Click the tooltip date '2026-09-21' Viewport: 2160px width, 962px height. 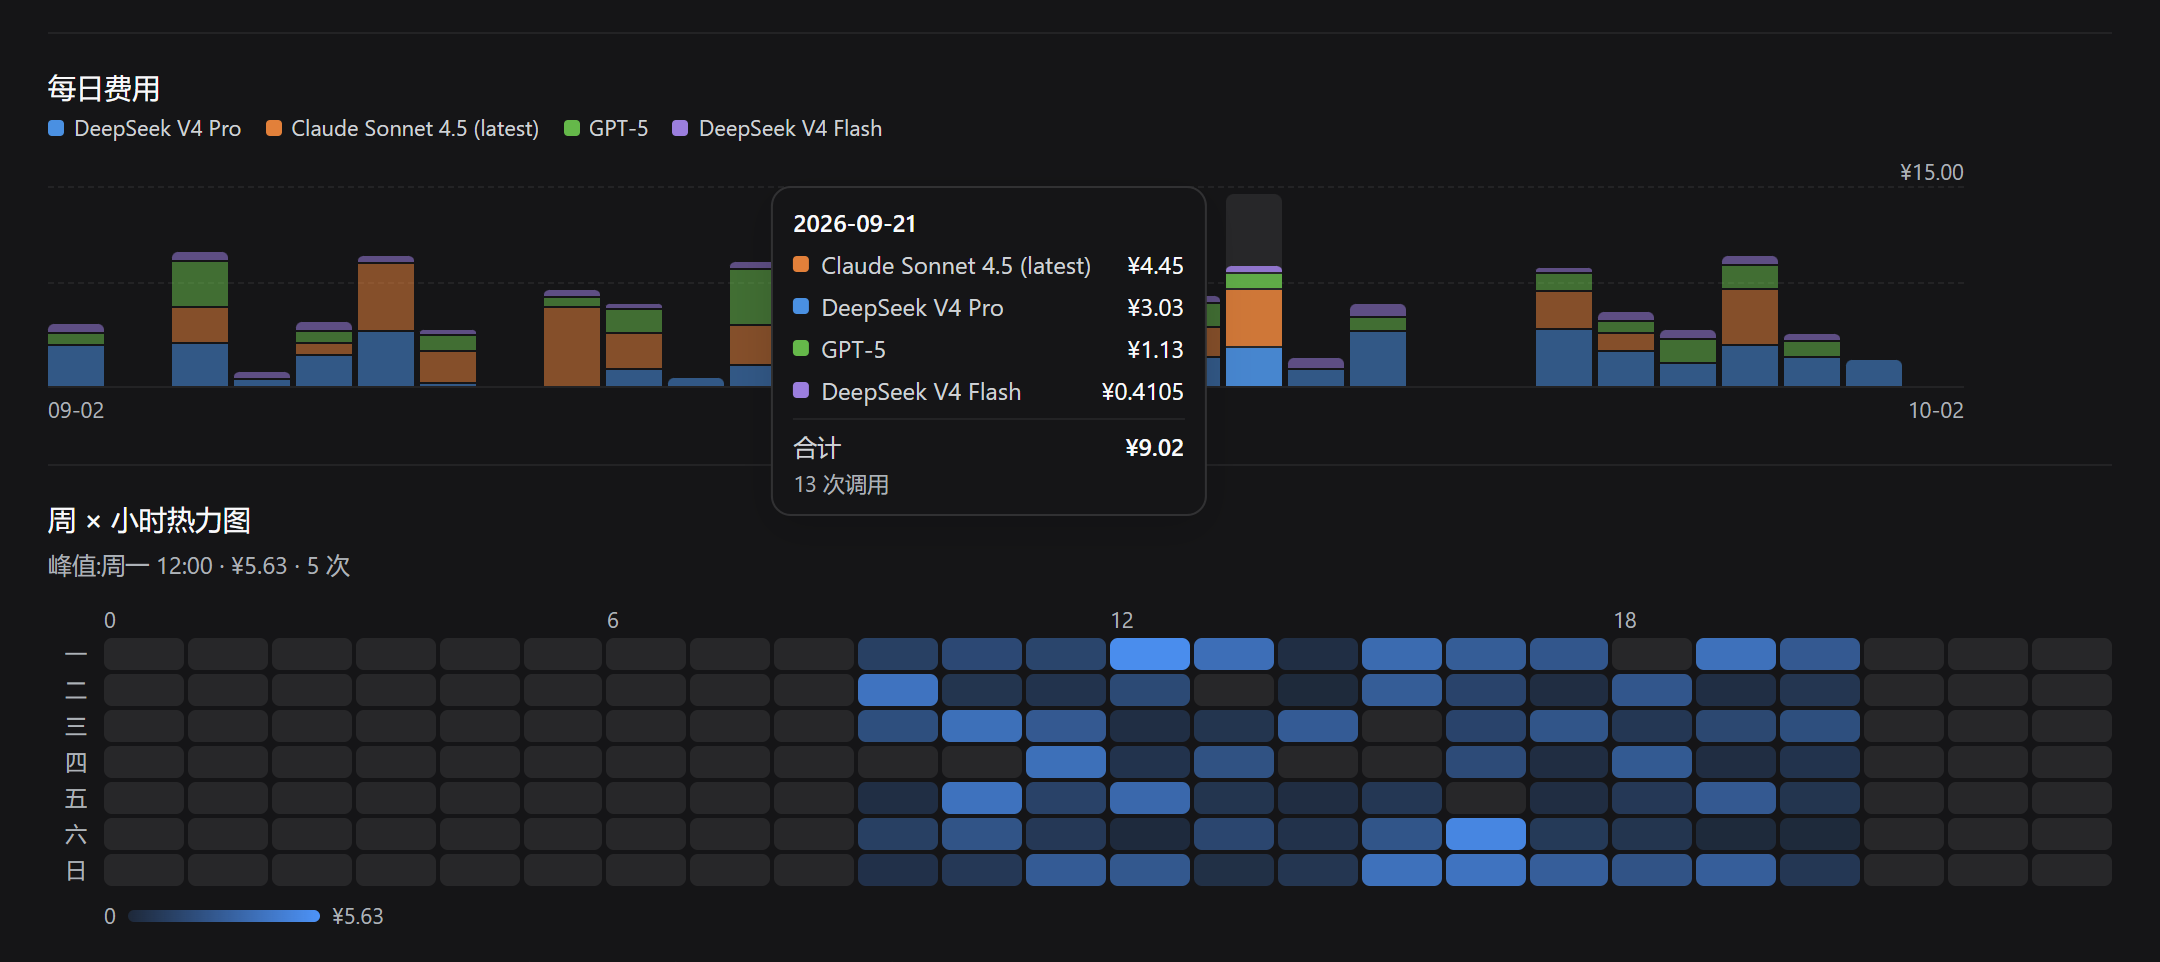[855, 224]
